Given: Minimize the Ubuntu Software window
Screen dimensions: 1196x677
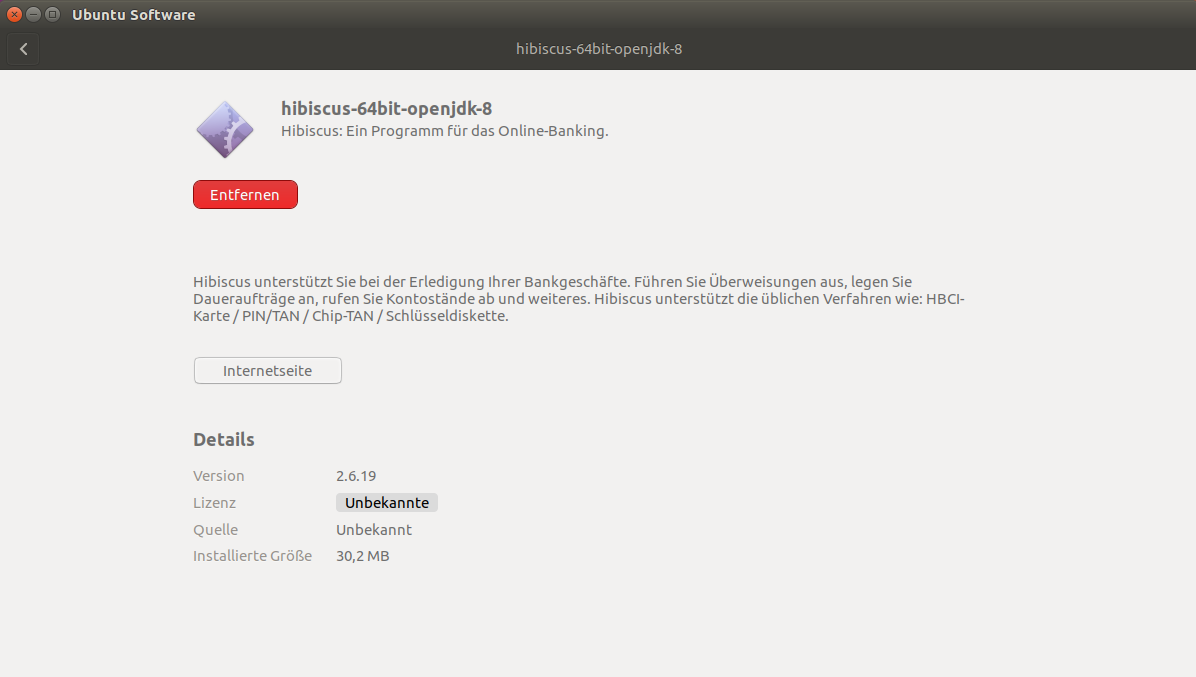Looking at the screenshot, I should [x=33, y=14].
